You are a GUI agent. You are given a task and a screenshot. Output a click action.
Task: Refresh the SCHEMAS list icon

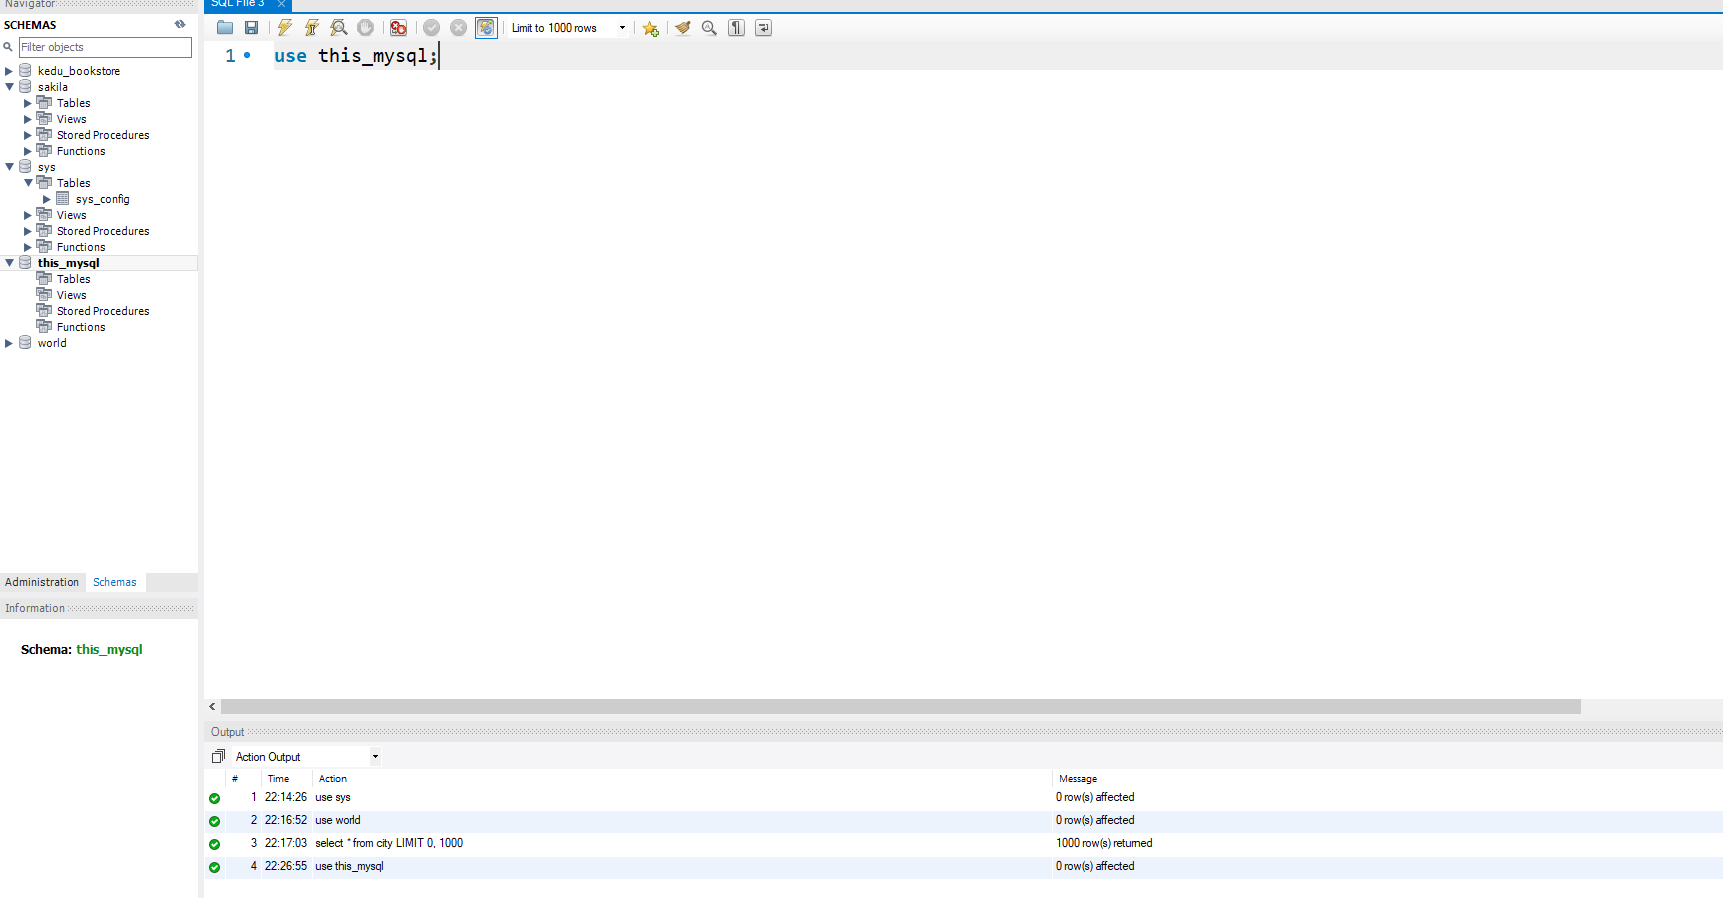(x=180, y=24)
